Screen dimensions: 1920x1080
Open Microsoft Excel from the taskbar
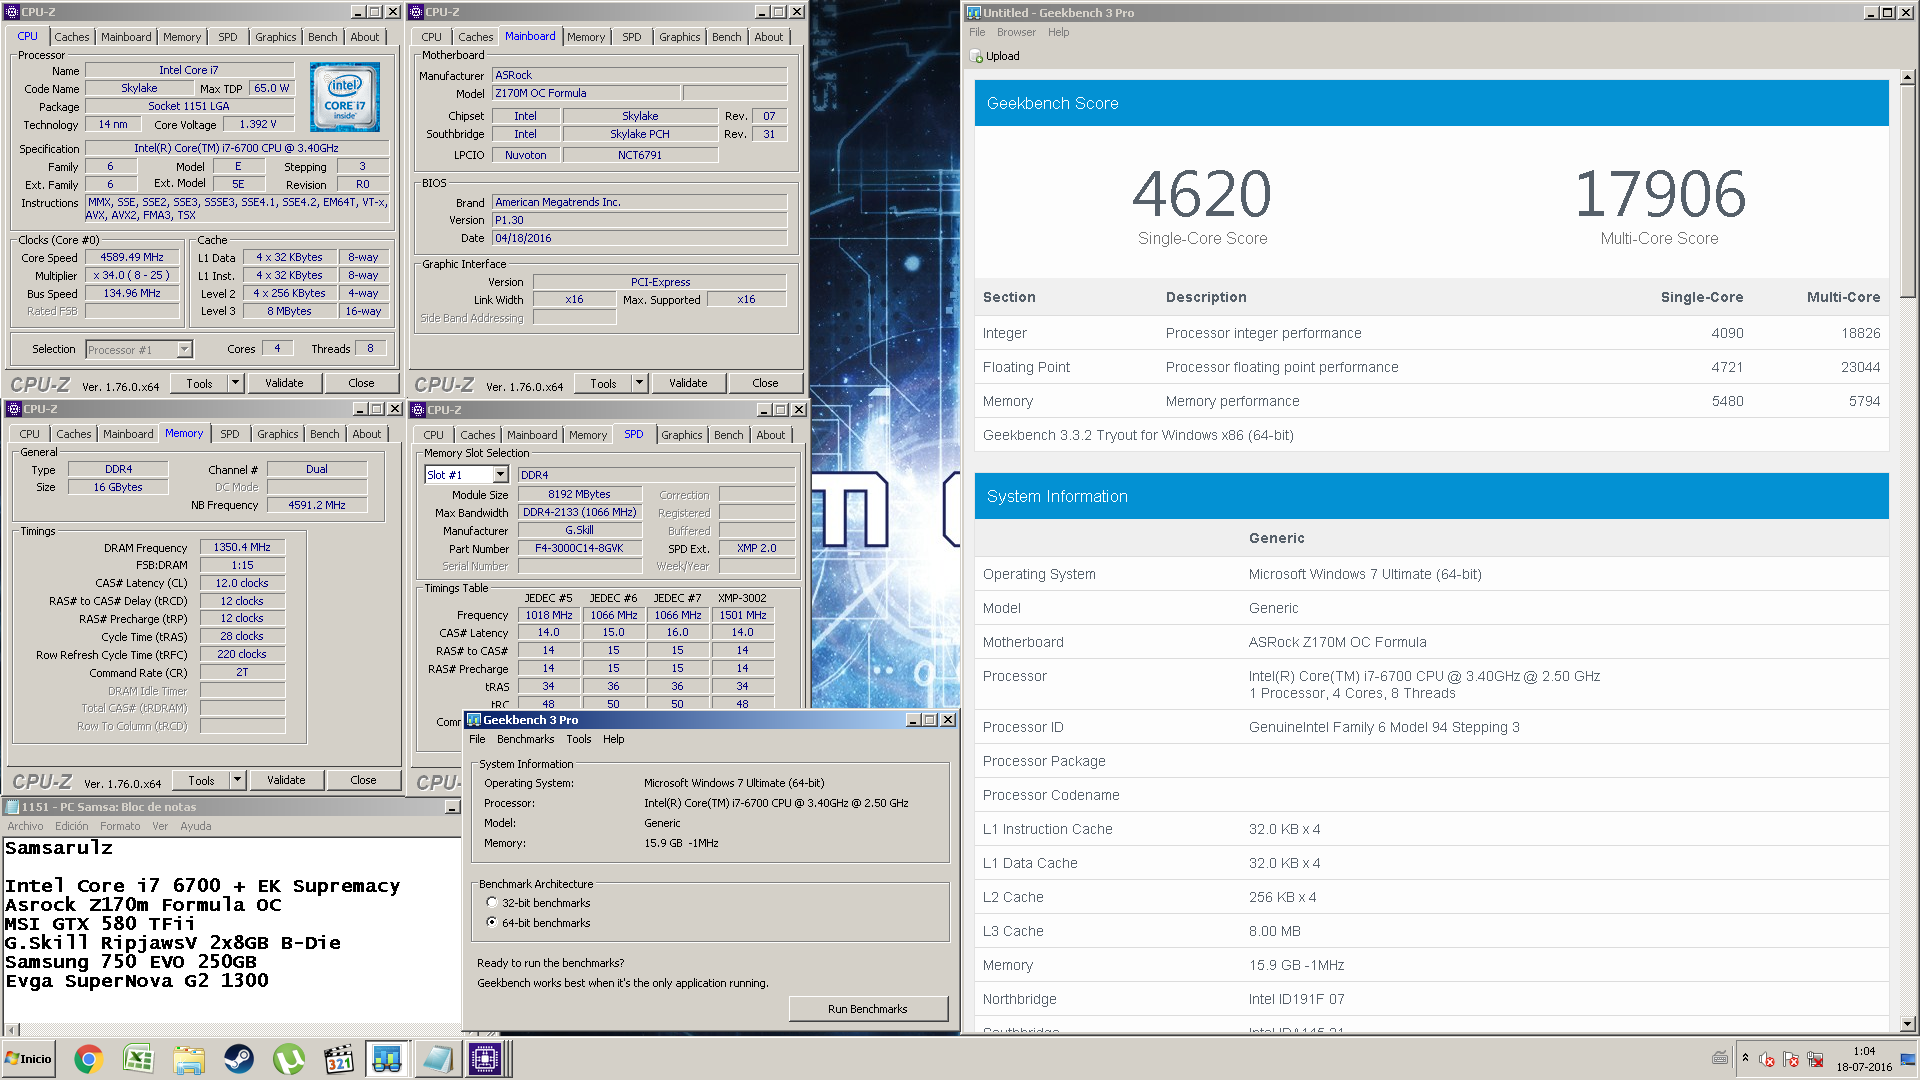tap(138, 1059)
